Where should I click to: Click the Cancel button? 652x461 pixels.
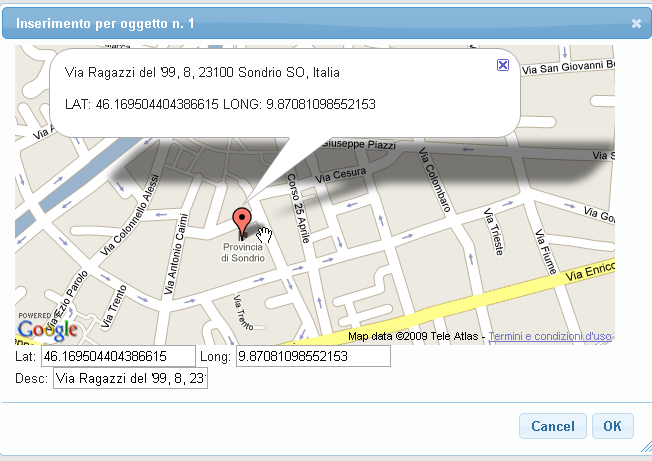click(x=553, y=426)
